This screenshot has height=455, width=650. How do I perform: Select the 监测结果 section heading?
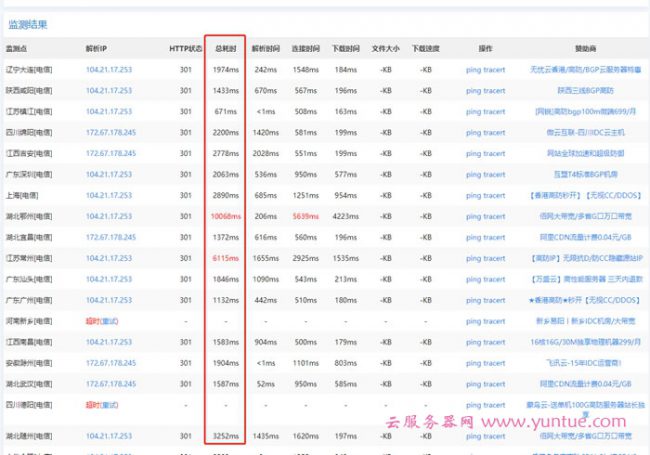coord(28,24)
